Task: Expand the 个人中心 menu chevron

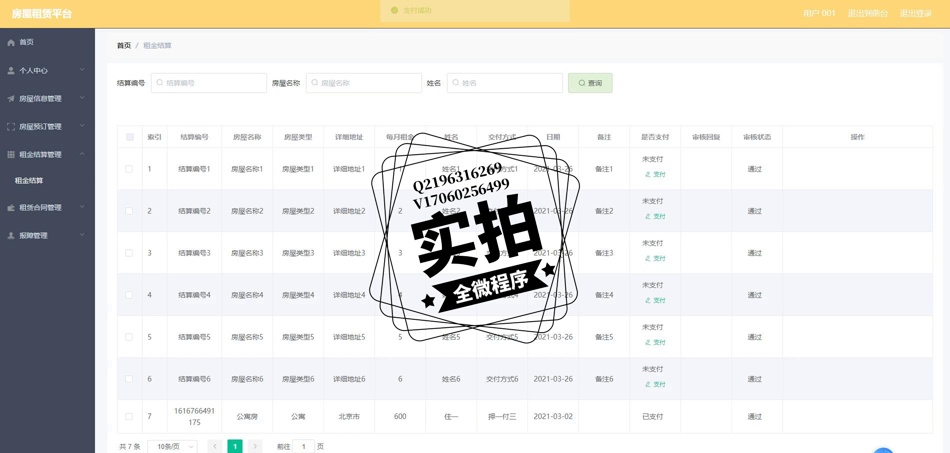Action: coord(82,71)
